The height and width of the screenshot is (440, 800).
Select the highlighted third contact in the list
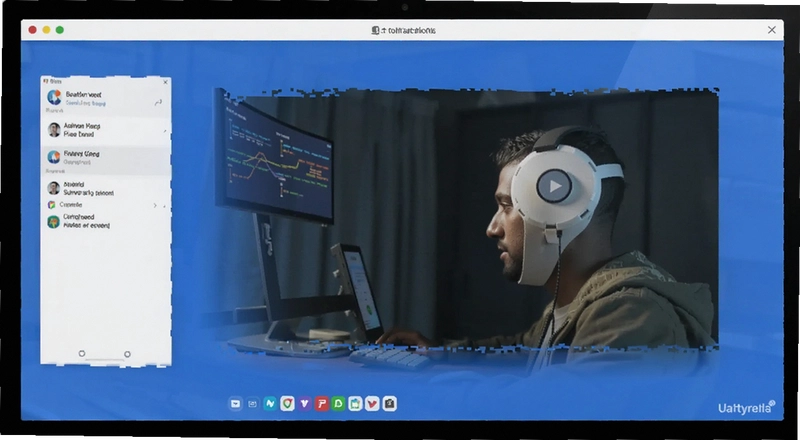[x=106, y=157]
